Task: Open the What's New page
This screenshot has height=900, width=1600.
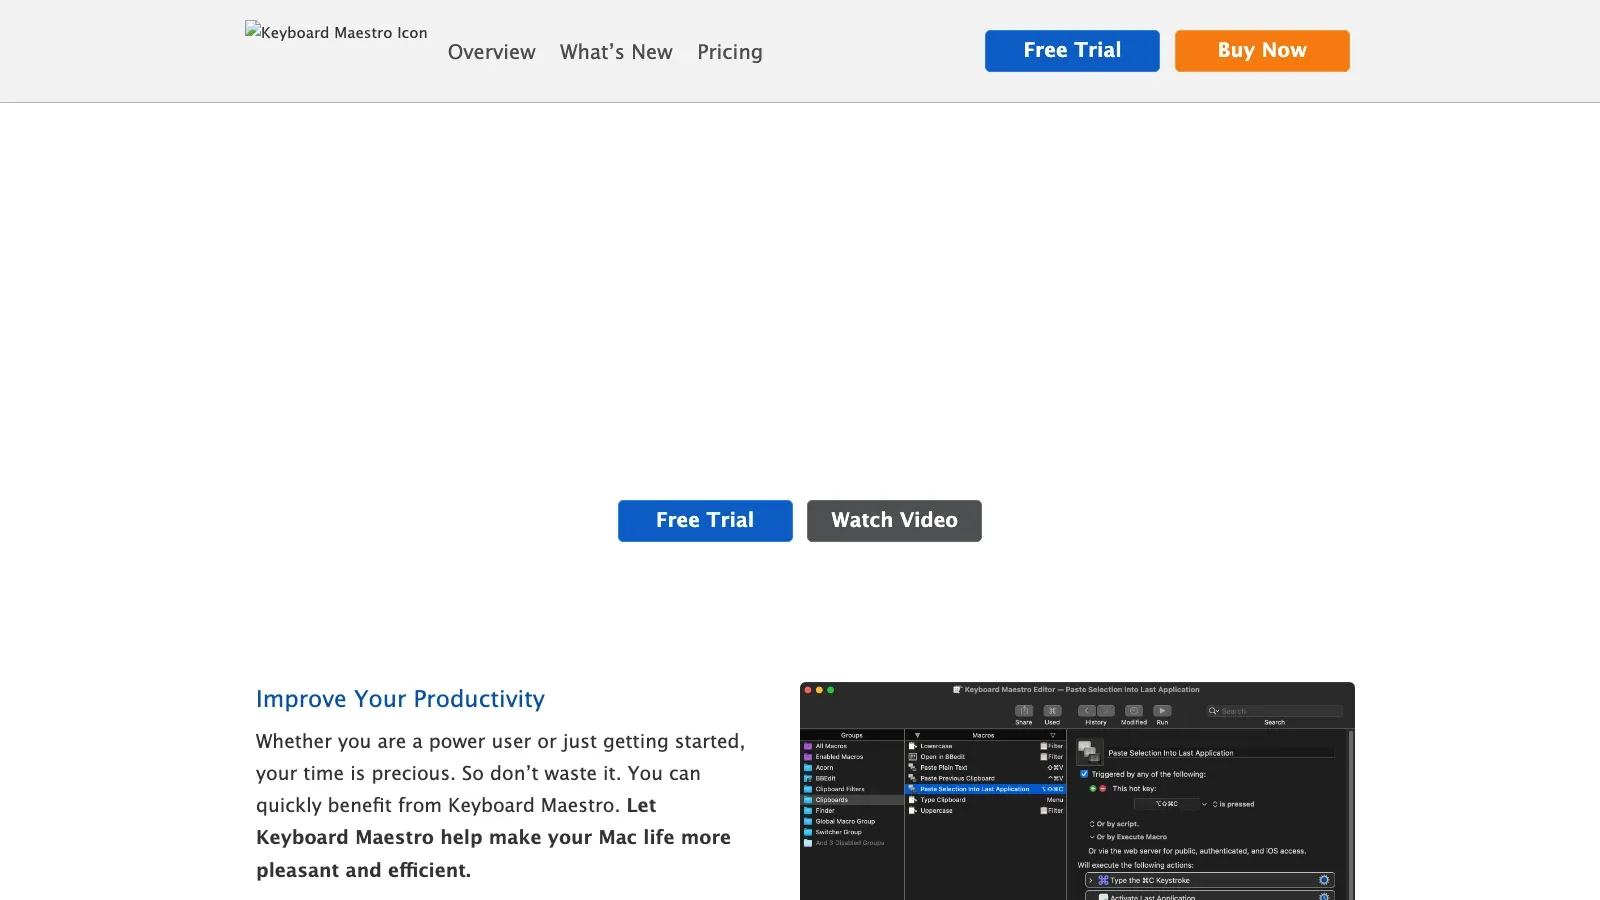Action: [x=616, y=52]
